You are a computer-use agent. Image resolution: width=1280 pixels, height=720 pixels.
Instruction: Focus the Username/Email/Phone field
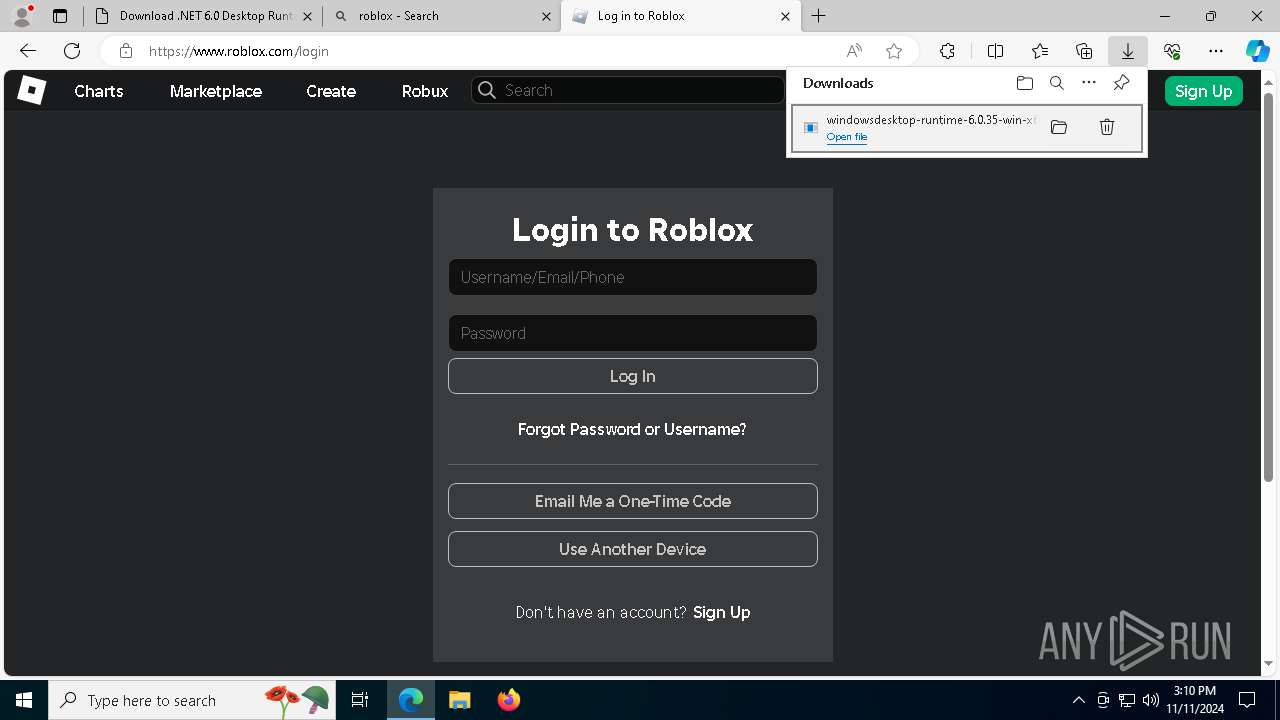click(x=633, y=277)
